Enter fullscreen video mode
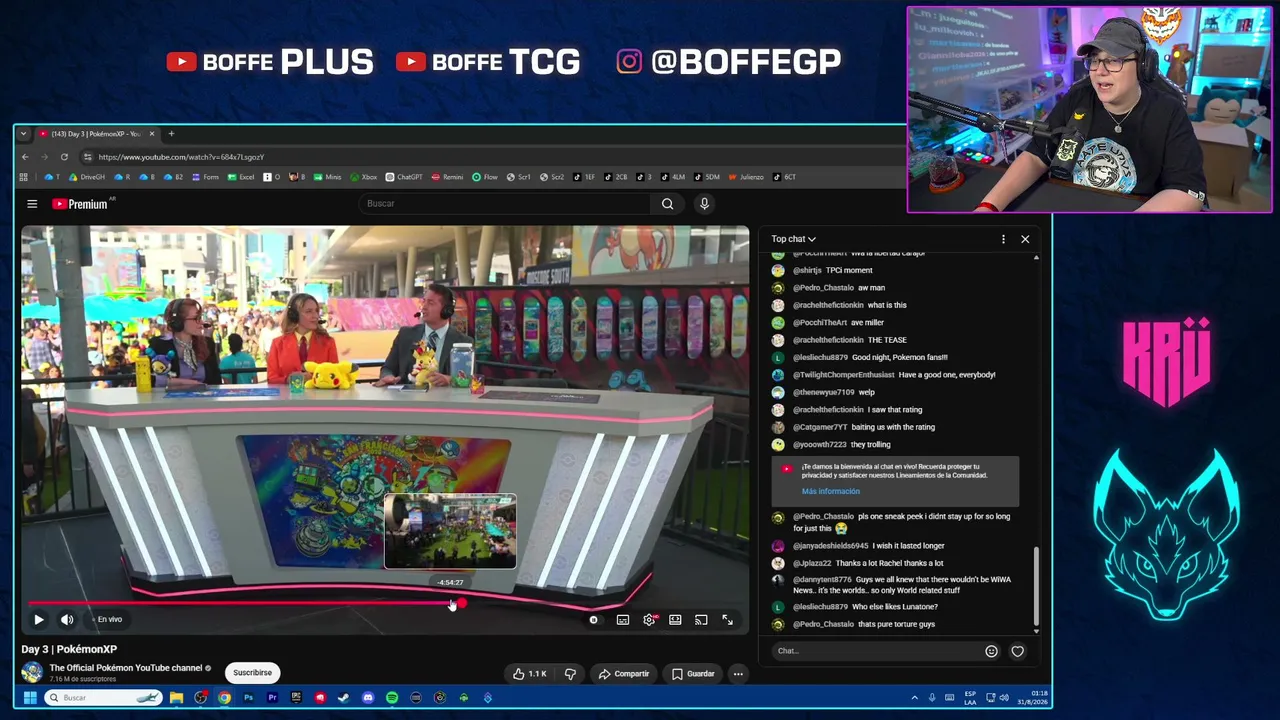Image resolution: width=1280 pixels, height=720 pixels. [727, 620]
